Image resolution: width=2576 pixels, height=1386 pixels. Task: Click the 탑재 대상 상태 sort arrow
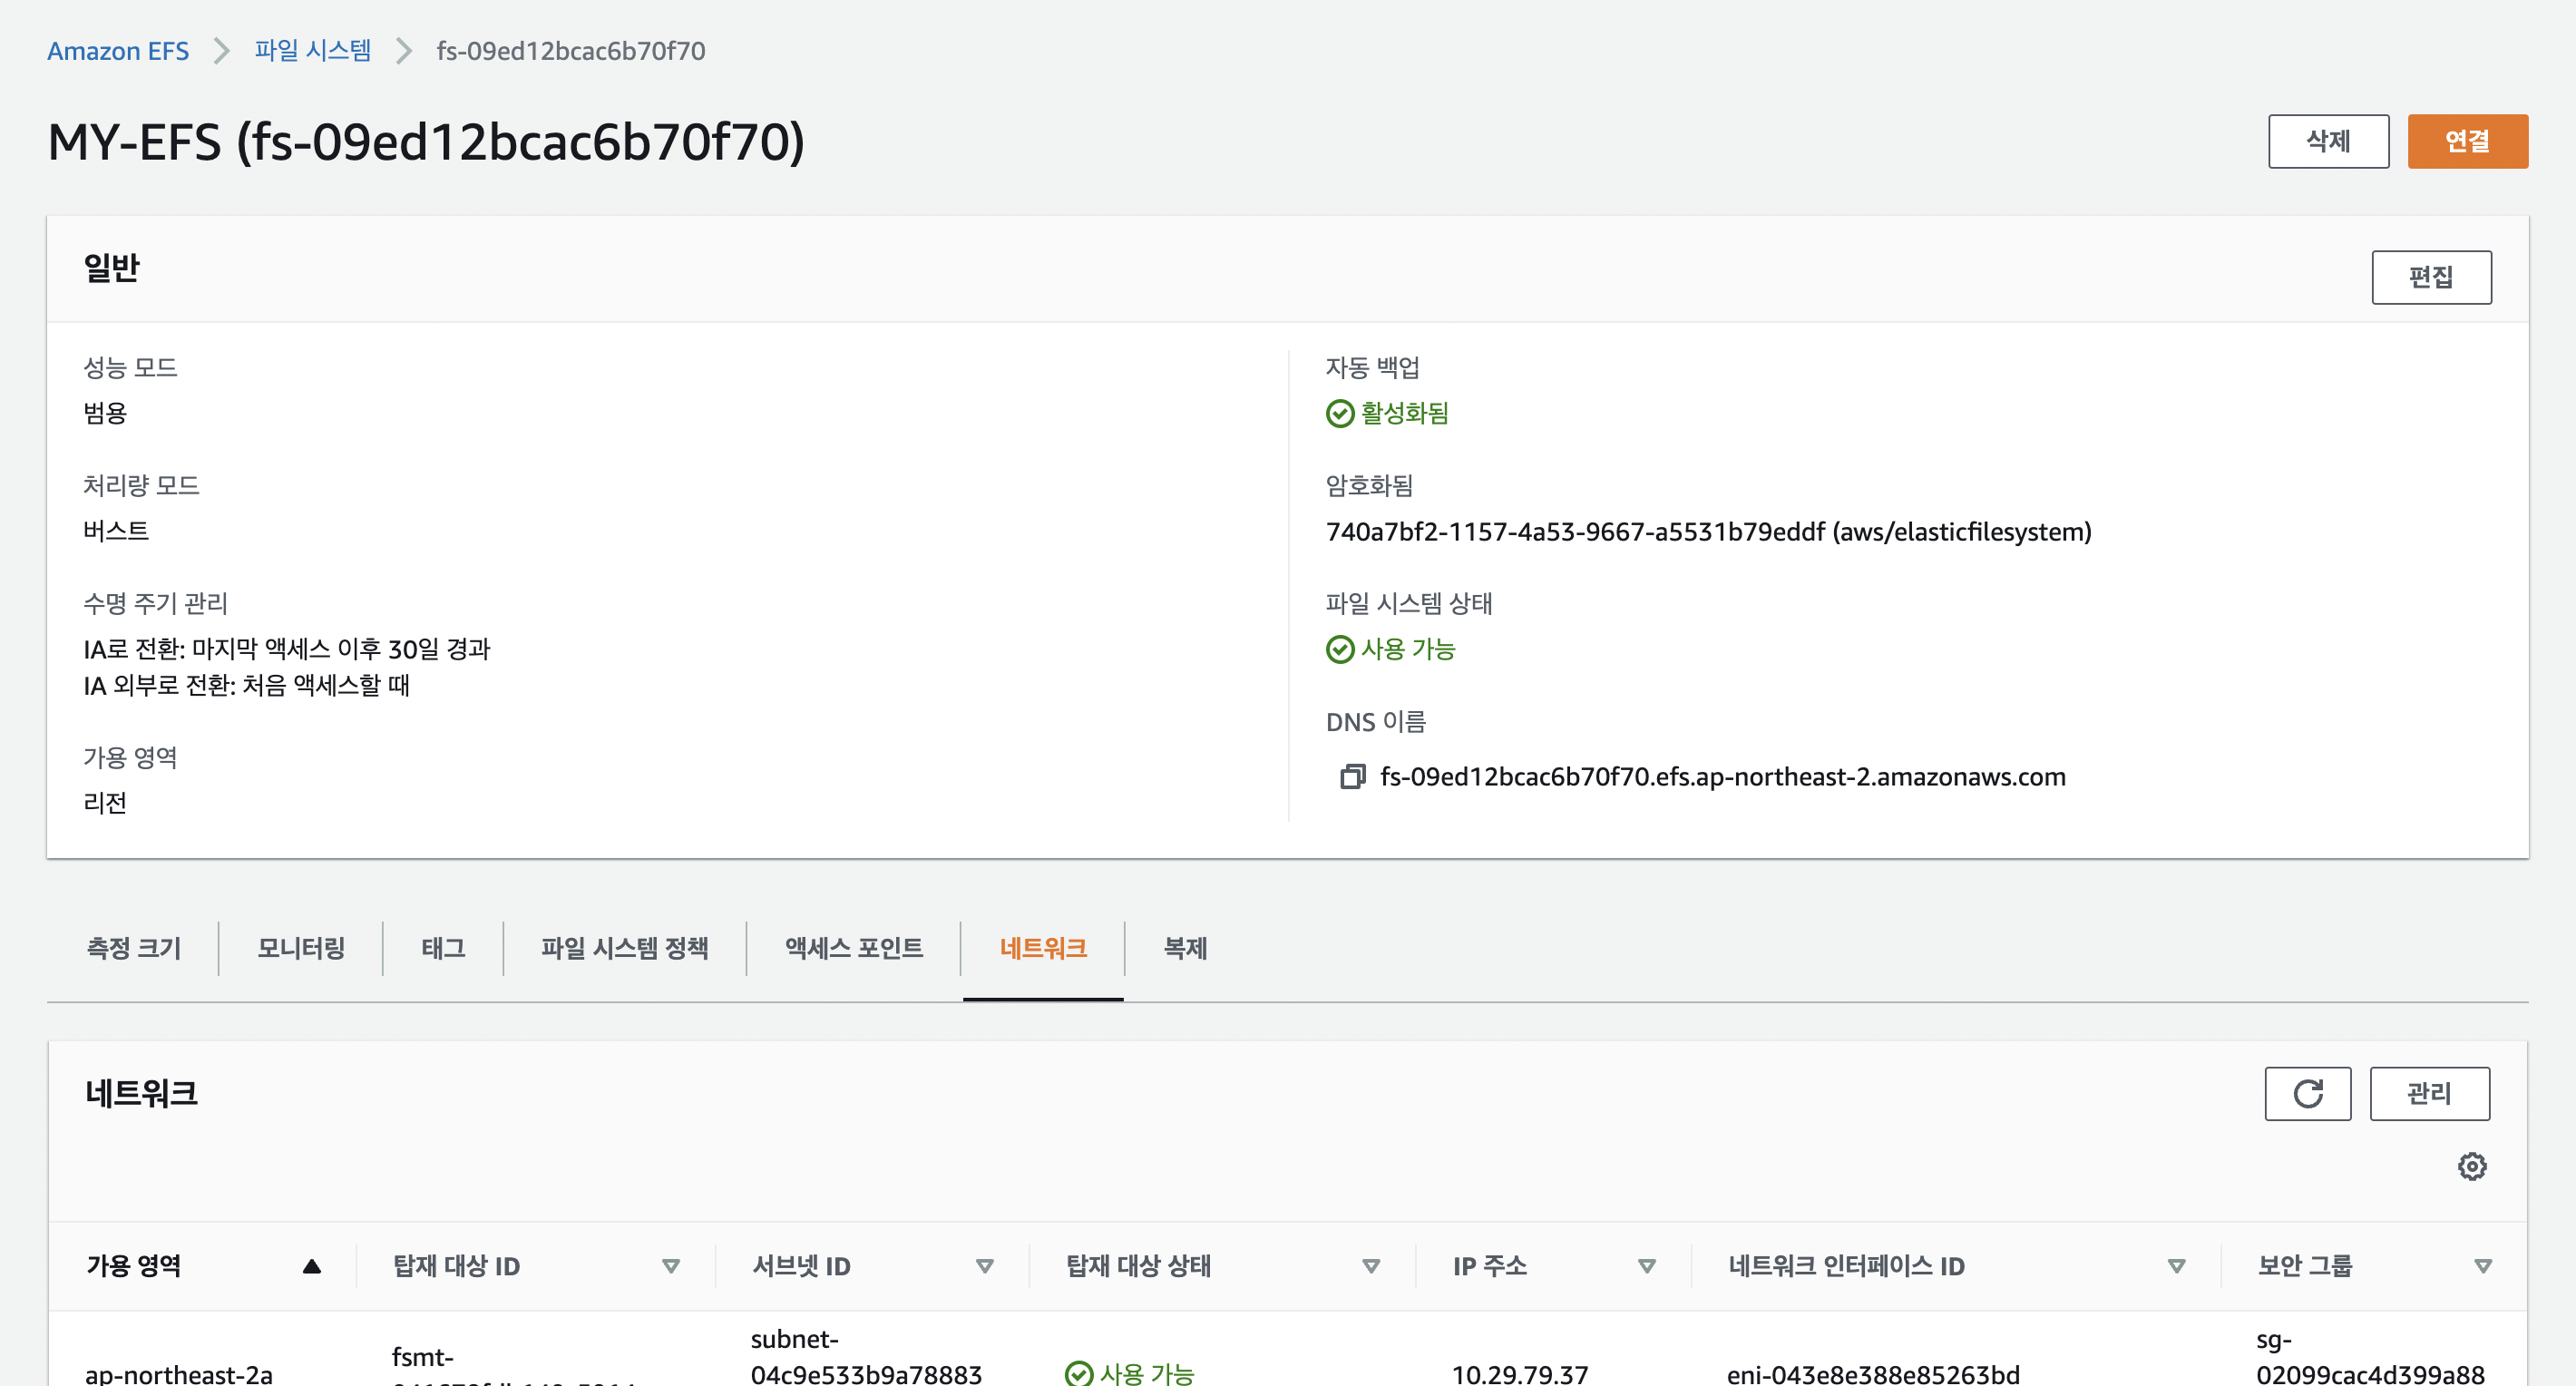click(x=1371, y=1266)
